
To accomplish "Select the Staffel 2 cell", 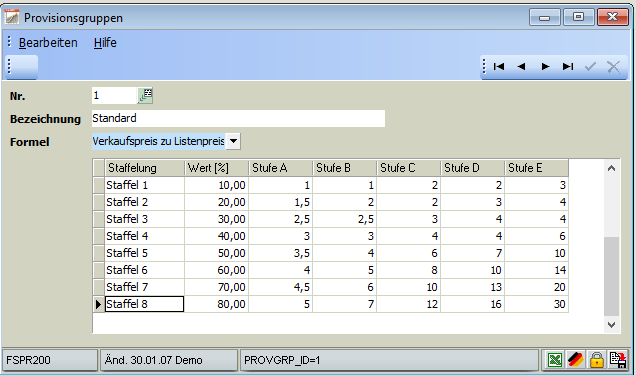I will click(x=145, y=202).
